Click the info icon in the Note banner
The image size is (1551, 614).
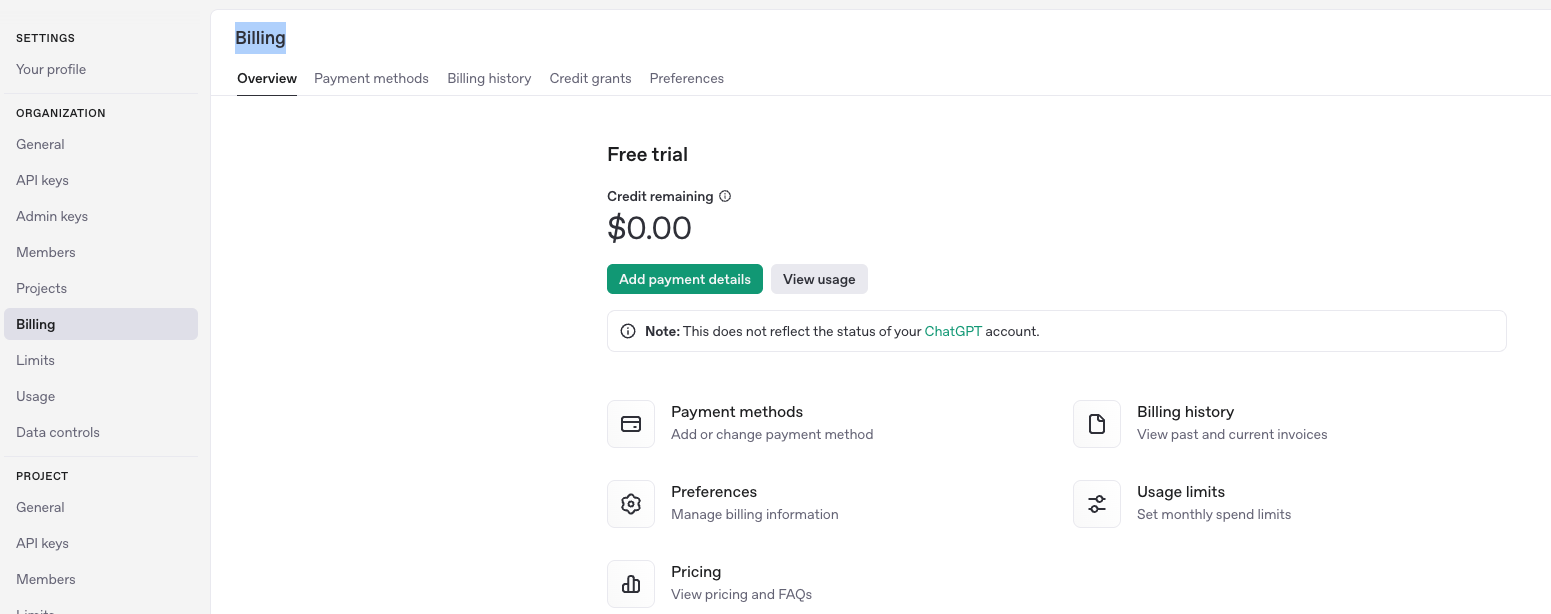tap(628, 331)
